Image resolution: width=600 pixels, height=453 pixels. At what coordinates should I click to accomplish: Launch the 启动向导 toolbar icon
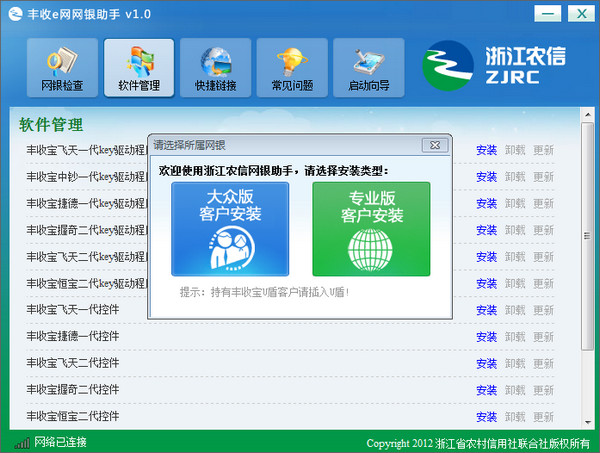pyautogui.click(x=368, y=68)
